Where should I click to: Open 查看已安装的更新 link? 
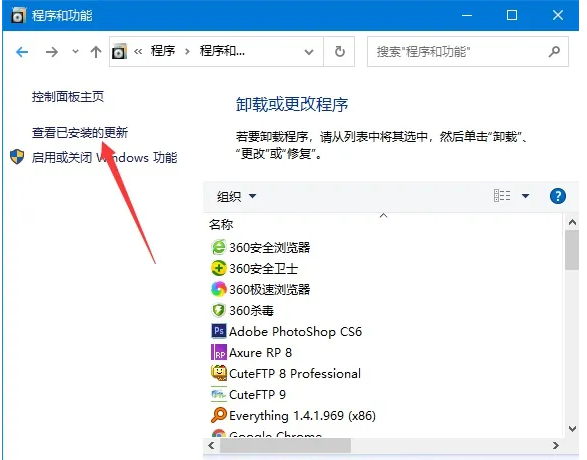80,132
